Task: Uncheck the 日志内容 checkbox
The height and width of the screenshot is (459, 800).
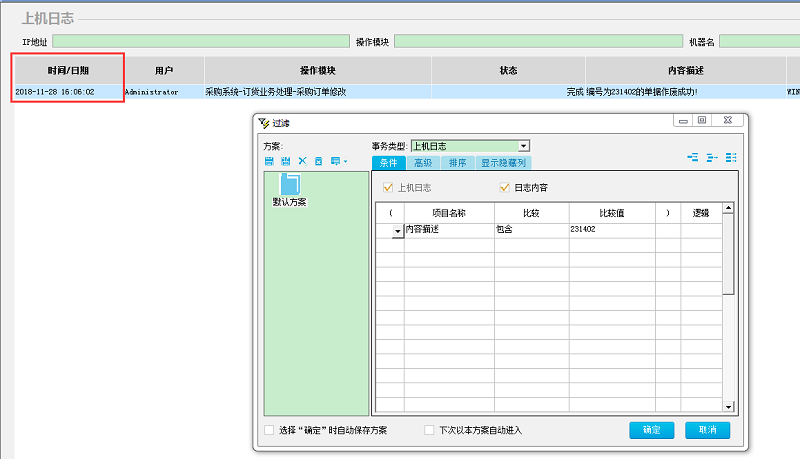Action: [x=504, y=187]
